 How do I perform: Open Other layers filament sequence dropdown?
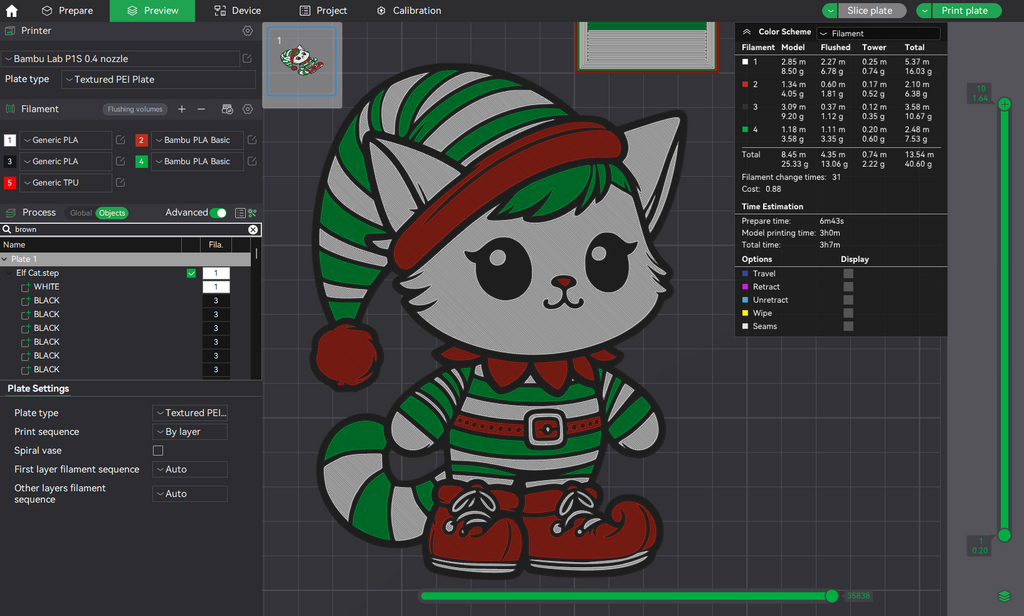point(190,494)
